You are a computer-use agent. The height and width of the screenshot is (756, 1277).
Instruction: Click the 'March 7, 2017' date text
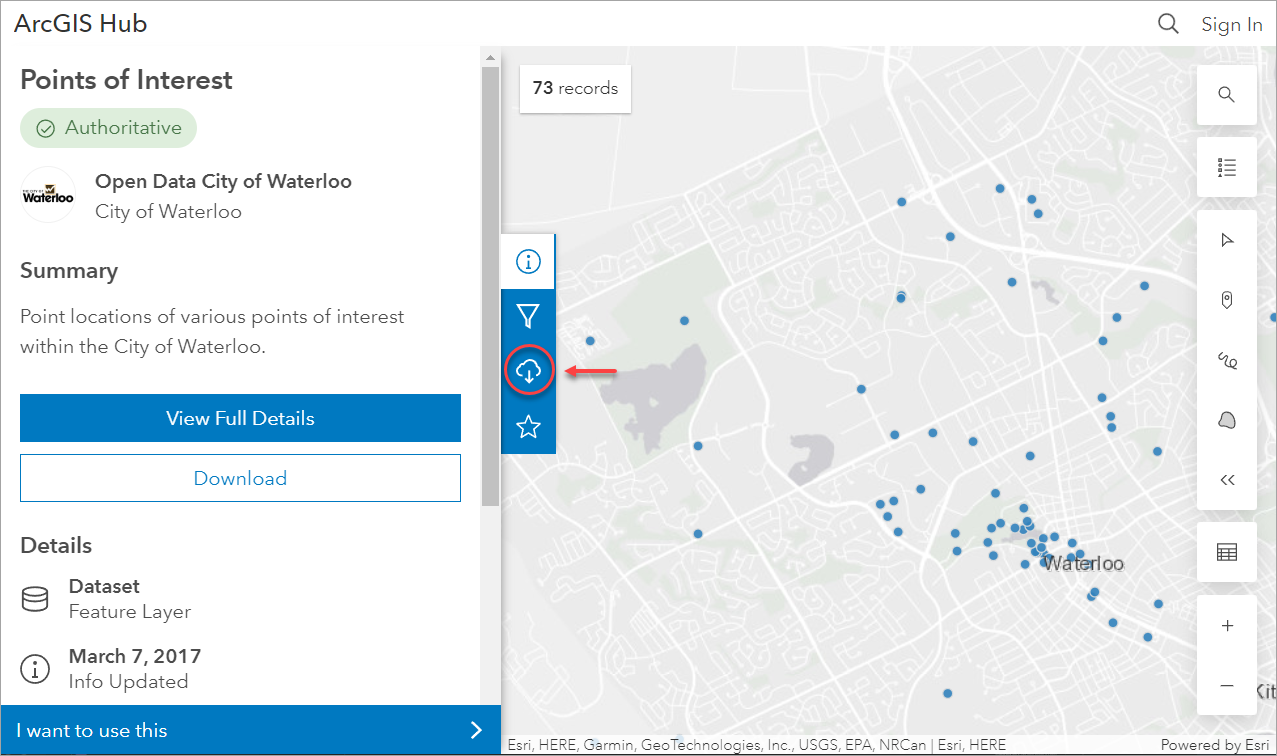coord(135,656)
